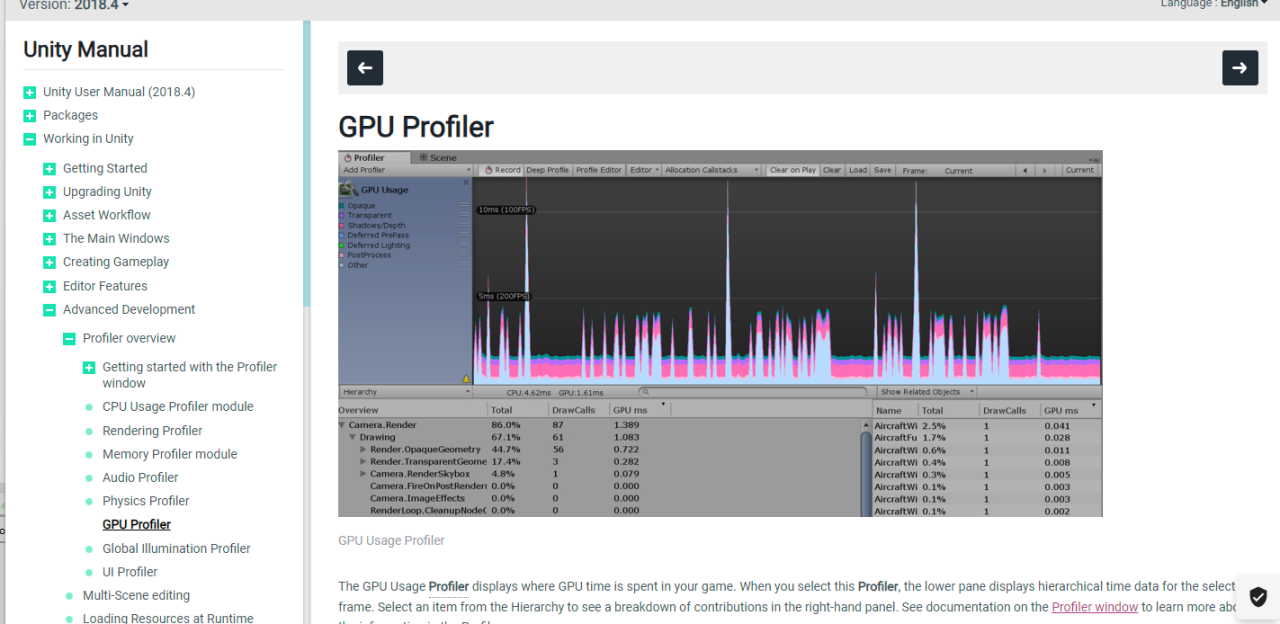Click the Asset Workflow sidebar label

pyautogui.click(x=107, y=215)
